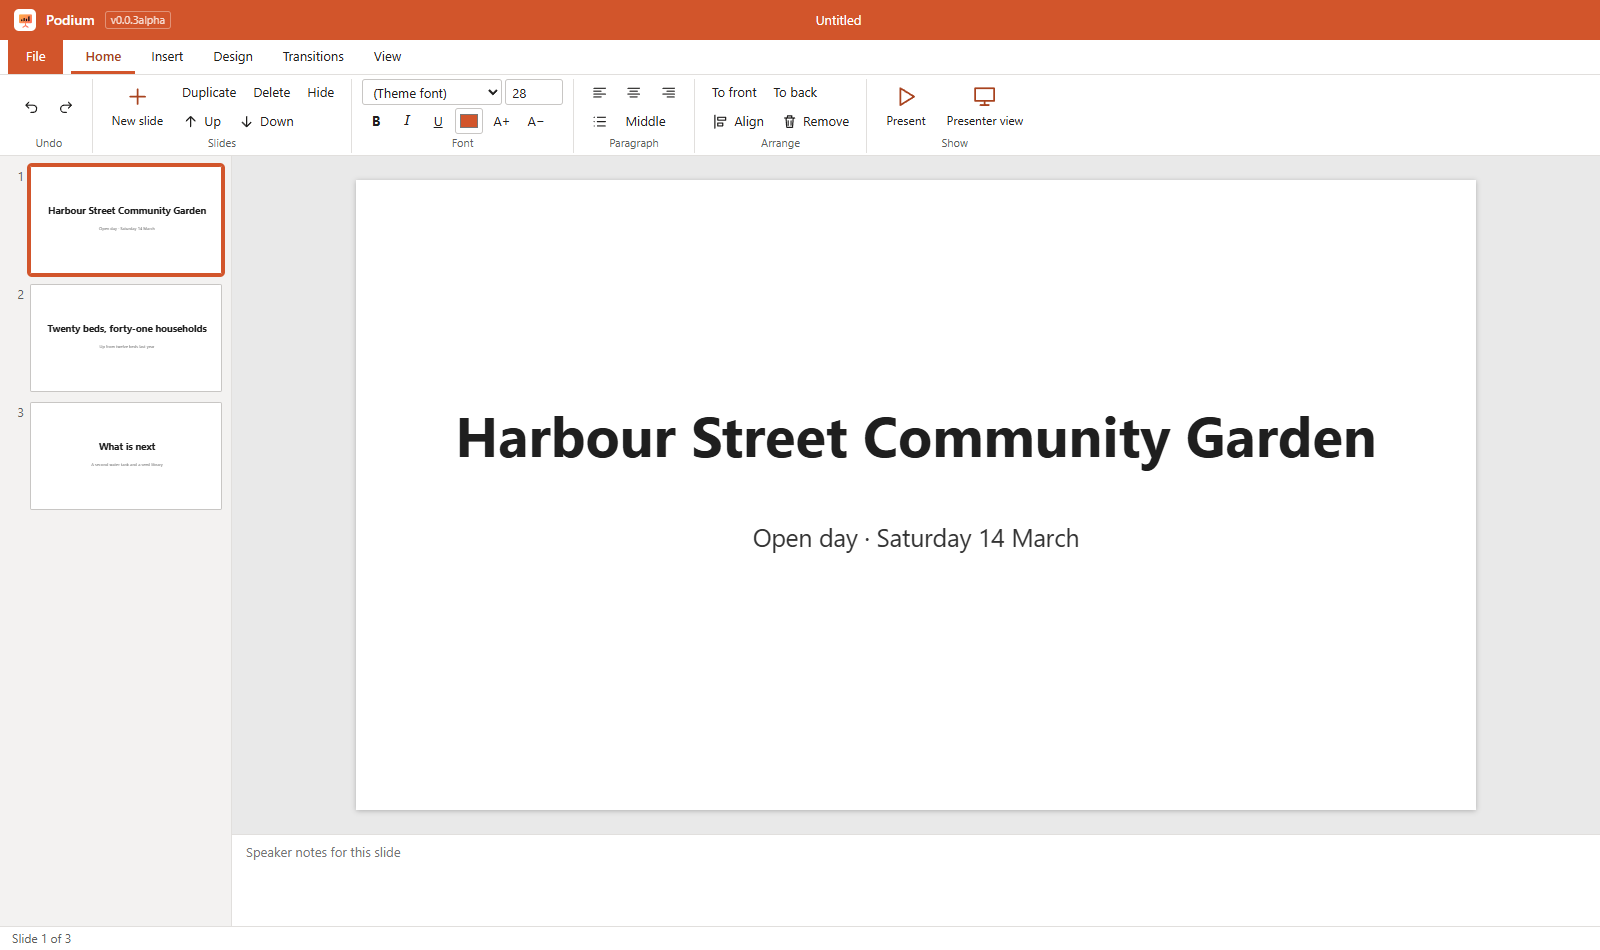Add a New slide
The height and width of the screenshot is (950, 1600).
point(137,107)
